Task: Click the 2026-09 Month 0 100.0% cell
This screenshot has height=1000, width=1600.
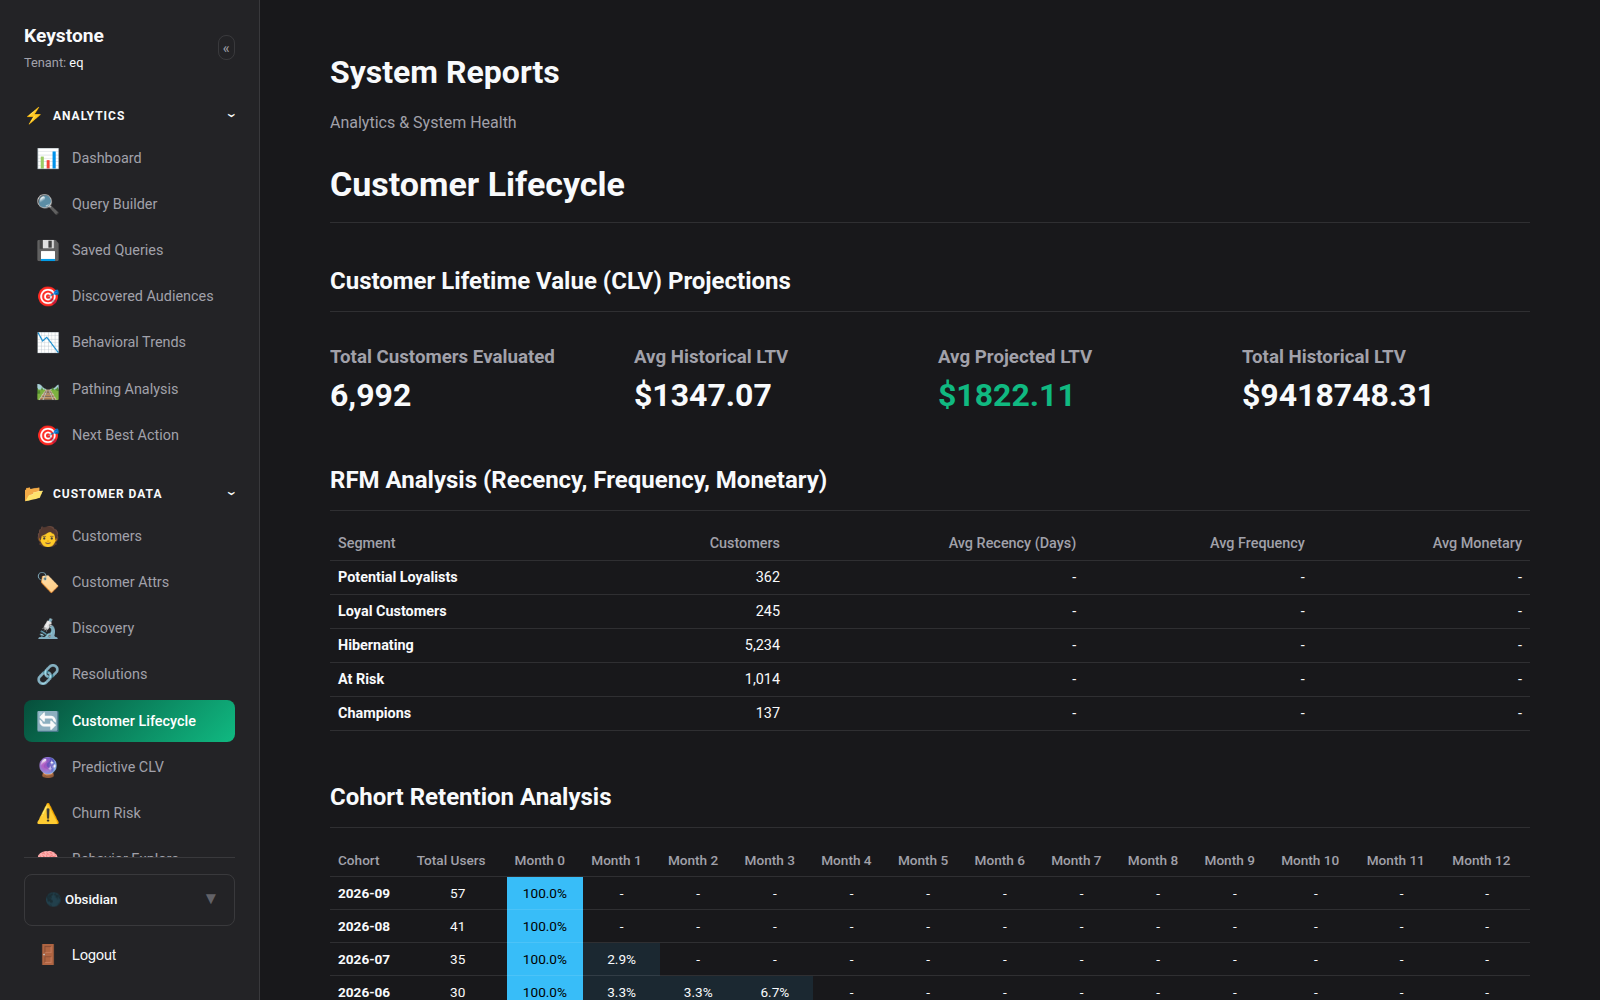Action: pos(545,894)
